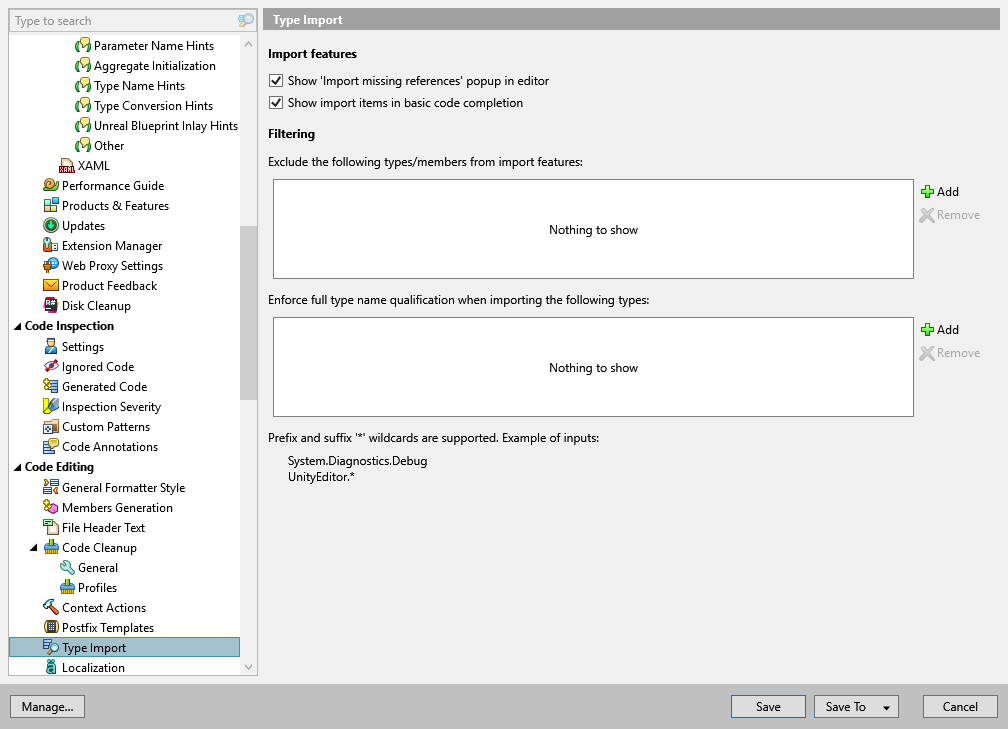Disable 'Show import items in basic code completion'
This screenshot has height=729, width=1008.
tap(275, 102)
